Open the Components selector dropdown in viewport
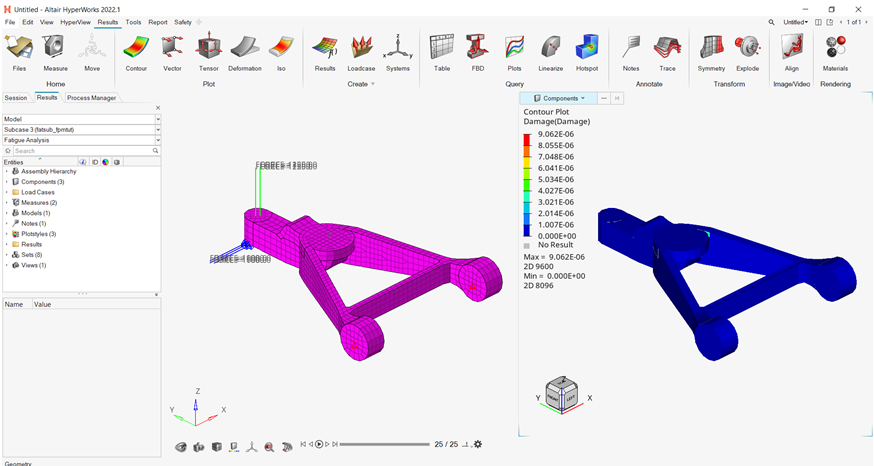The width and height of the screenshot is (874, 466). (x=583, y=98)
